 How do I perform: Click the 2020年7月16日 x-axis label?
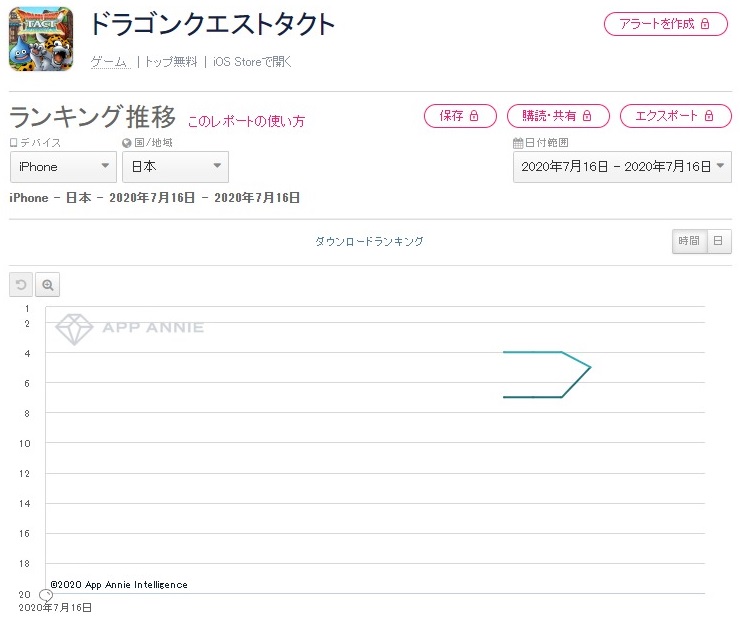click(55, 608)
